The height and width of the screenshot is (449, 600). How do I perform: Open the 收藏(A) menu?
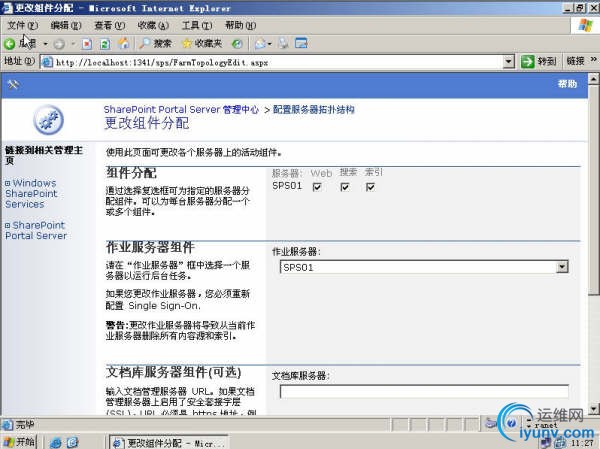pos(153,26)
